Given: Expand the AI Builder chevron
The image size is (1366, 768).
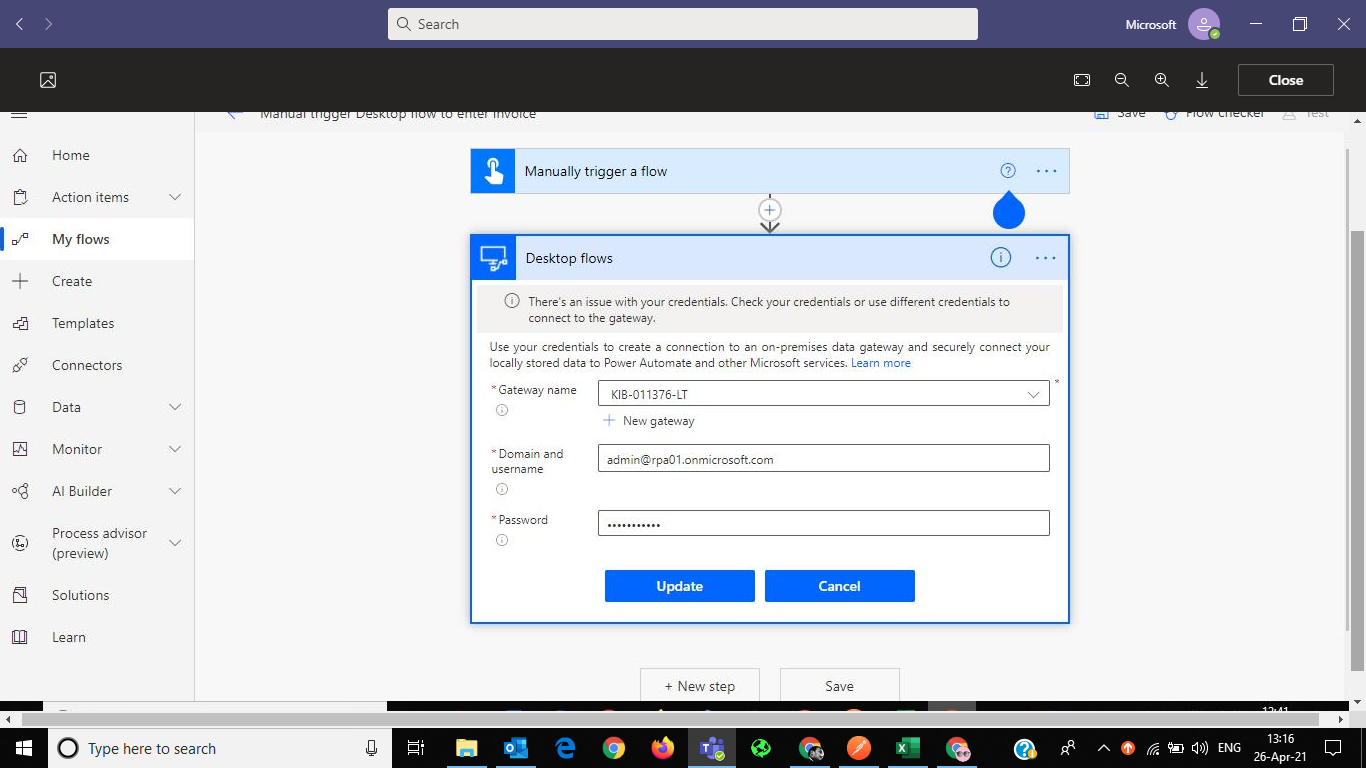Looking at the screenshot, I should point(175,491).
